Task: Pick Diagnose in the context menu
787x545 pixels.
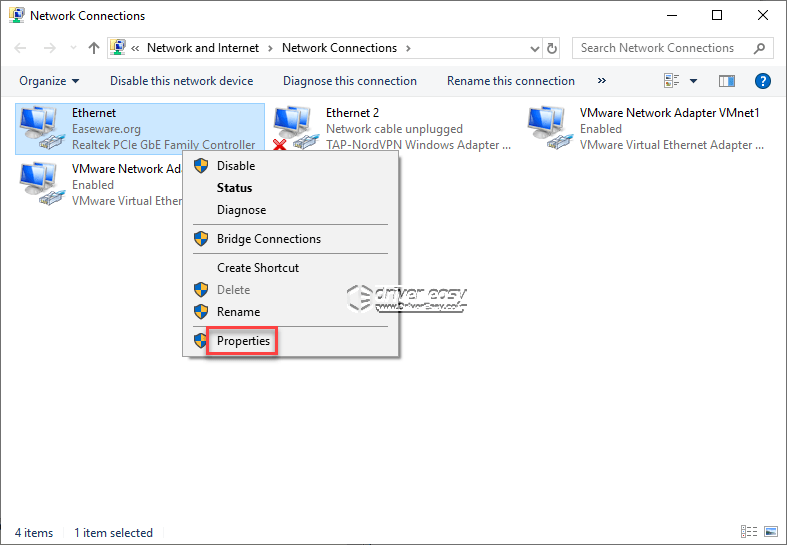Action: click(x=241, y=210)
